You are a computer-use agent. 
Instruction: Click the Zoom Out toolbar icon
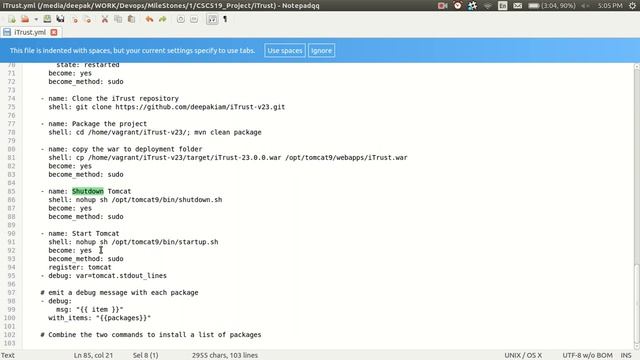[x=194, y=19]
